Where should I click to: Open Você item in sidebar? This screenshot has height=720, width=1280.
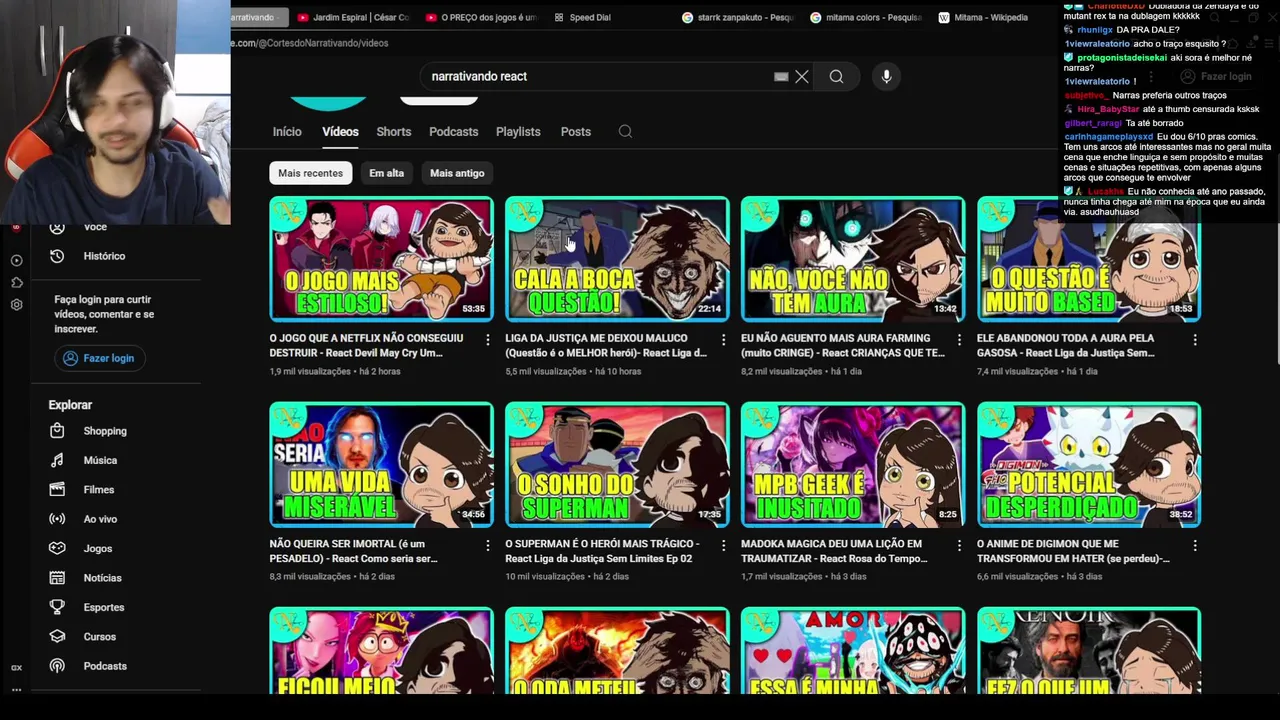tap(95, 227)
